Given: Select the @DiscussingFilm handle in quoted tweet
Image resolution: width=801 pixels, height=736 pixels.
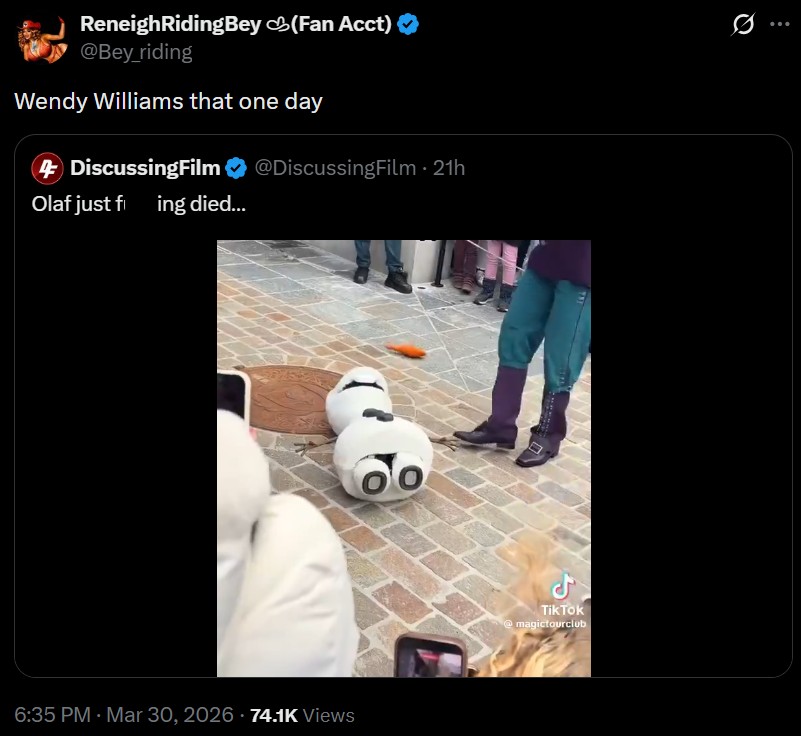Looking at the screenshot, I should pyautogui.click(x=335, y=167).
